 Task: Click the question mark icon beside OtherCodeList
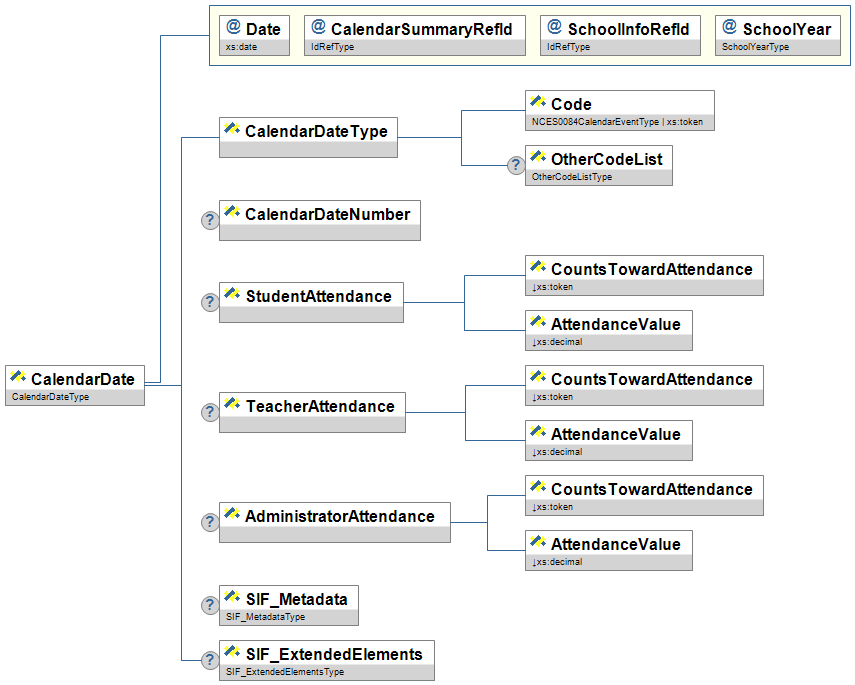pyautogui.click(x=516, y=166)
